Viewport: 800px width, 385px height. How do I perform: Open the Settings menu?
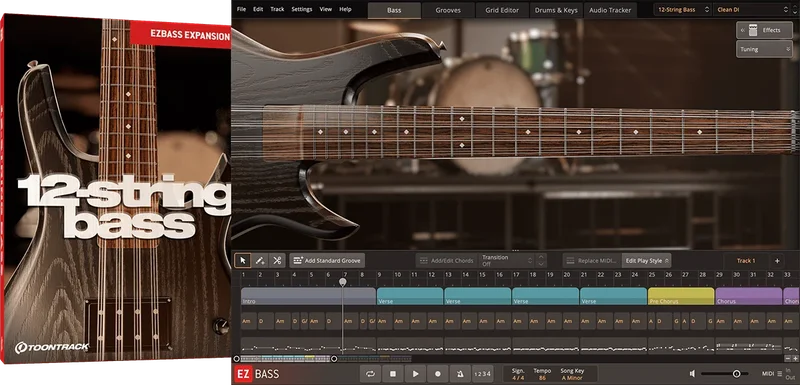pos(302,9)
